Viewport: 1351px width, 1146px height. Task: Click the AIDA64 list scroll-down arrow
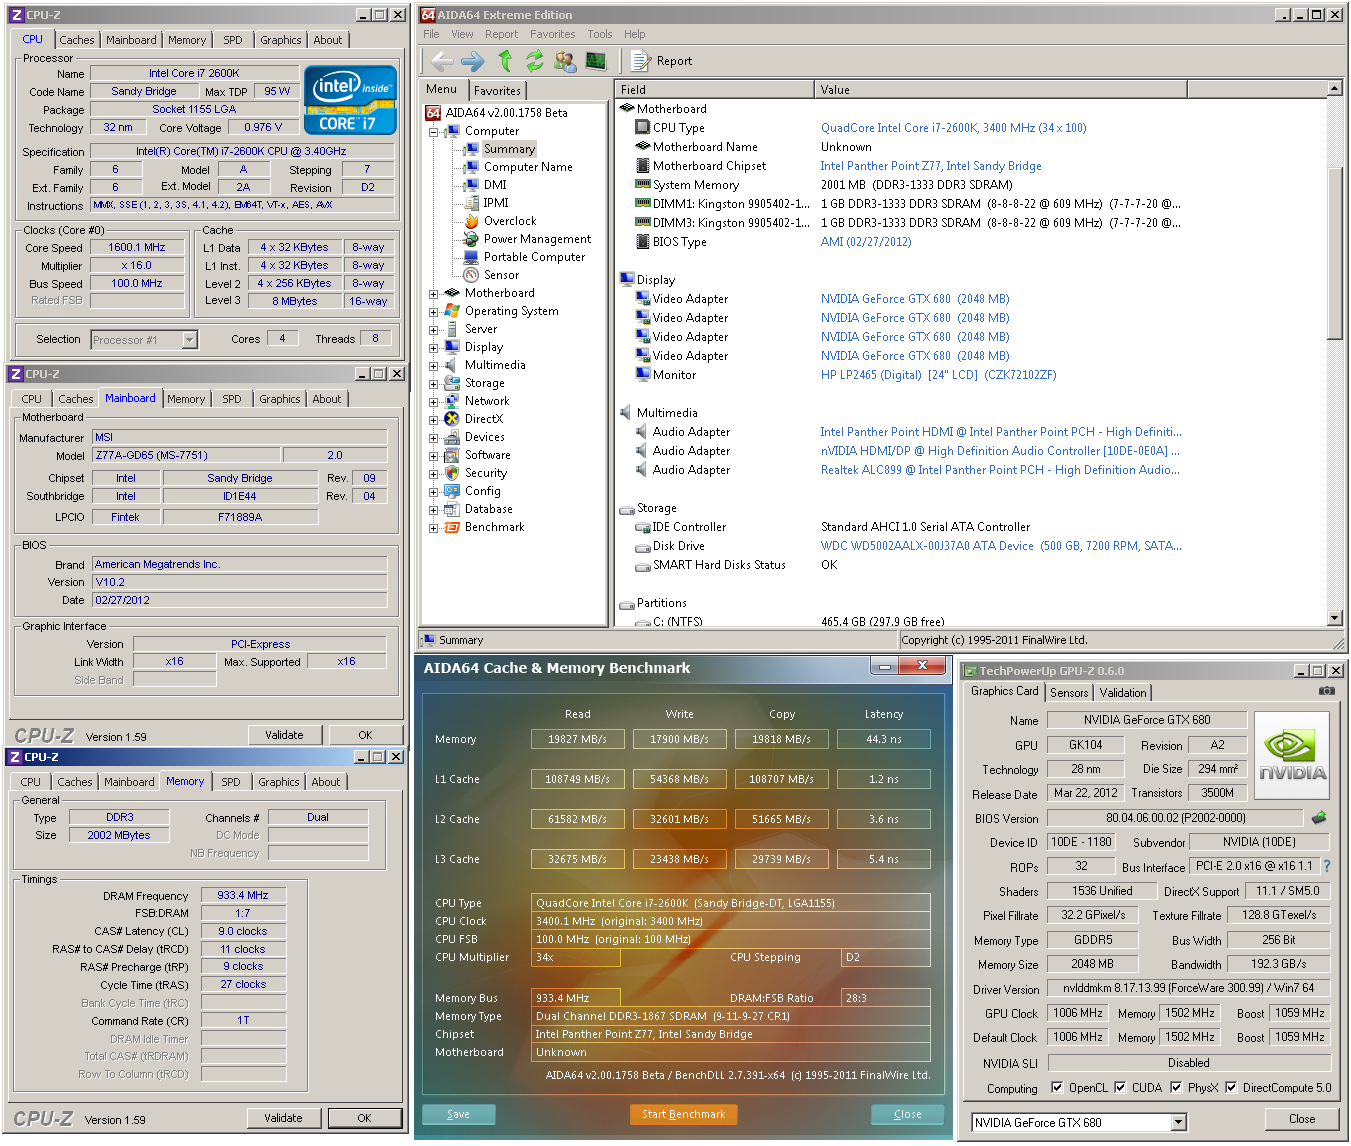(x=1335, y=618)
